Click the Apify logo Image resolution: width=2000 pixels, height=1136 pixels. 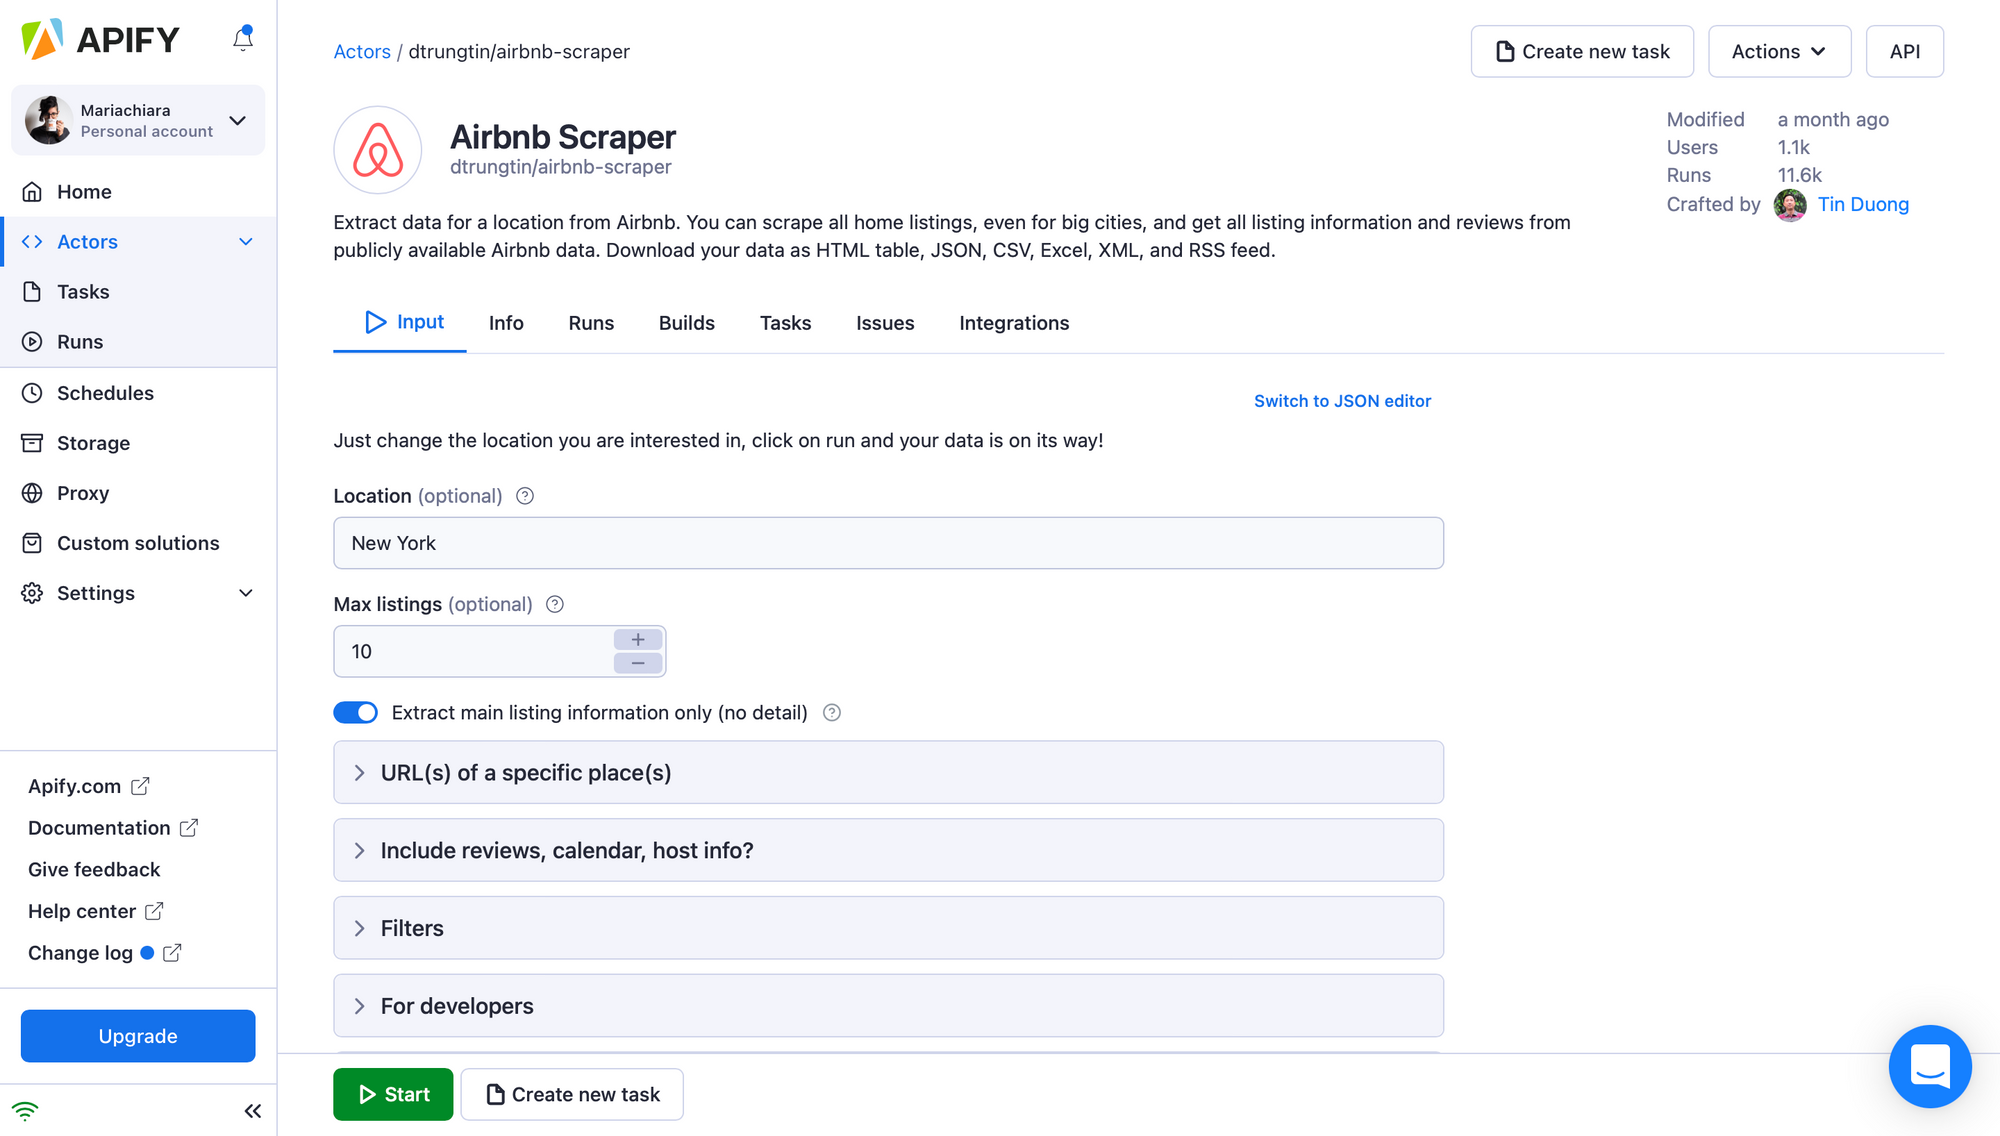[100, 39]
